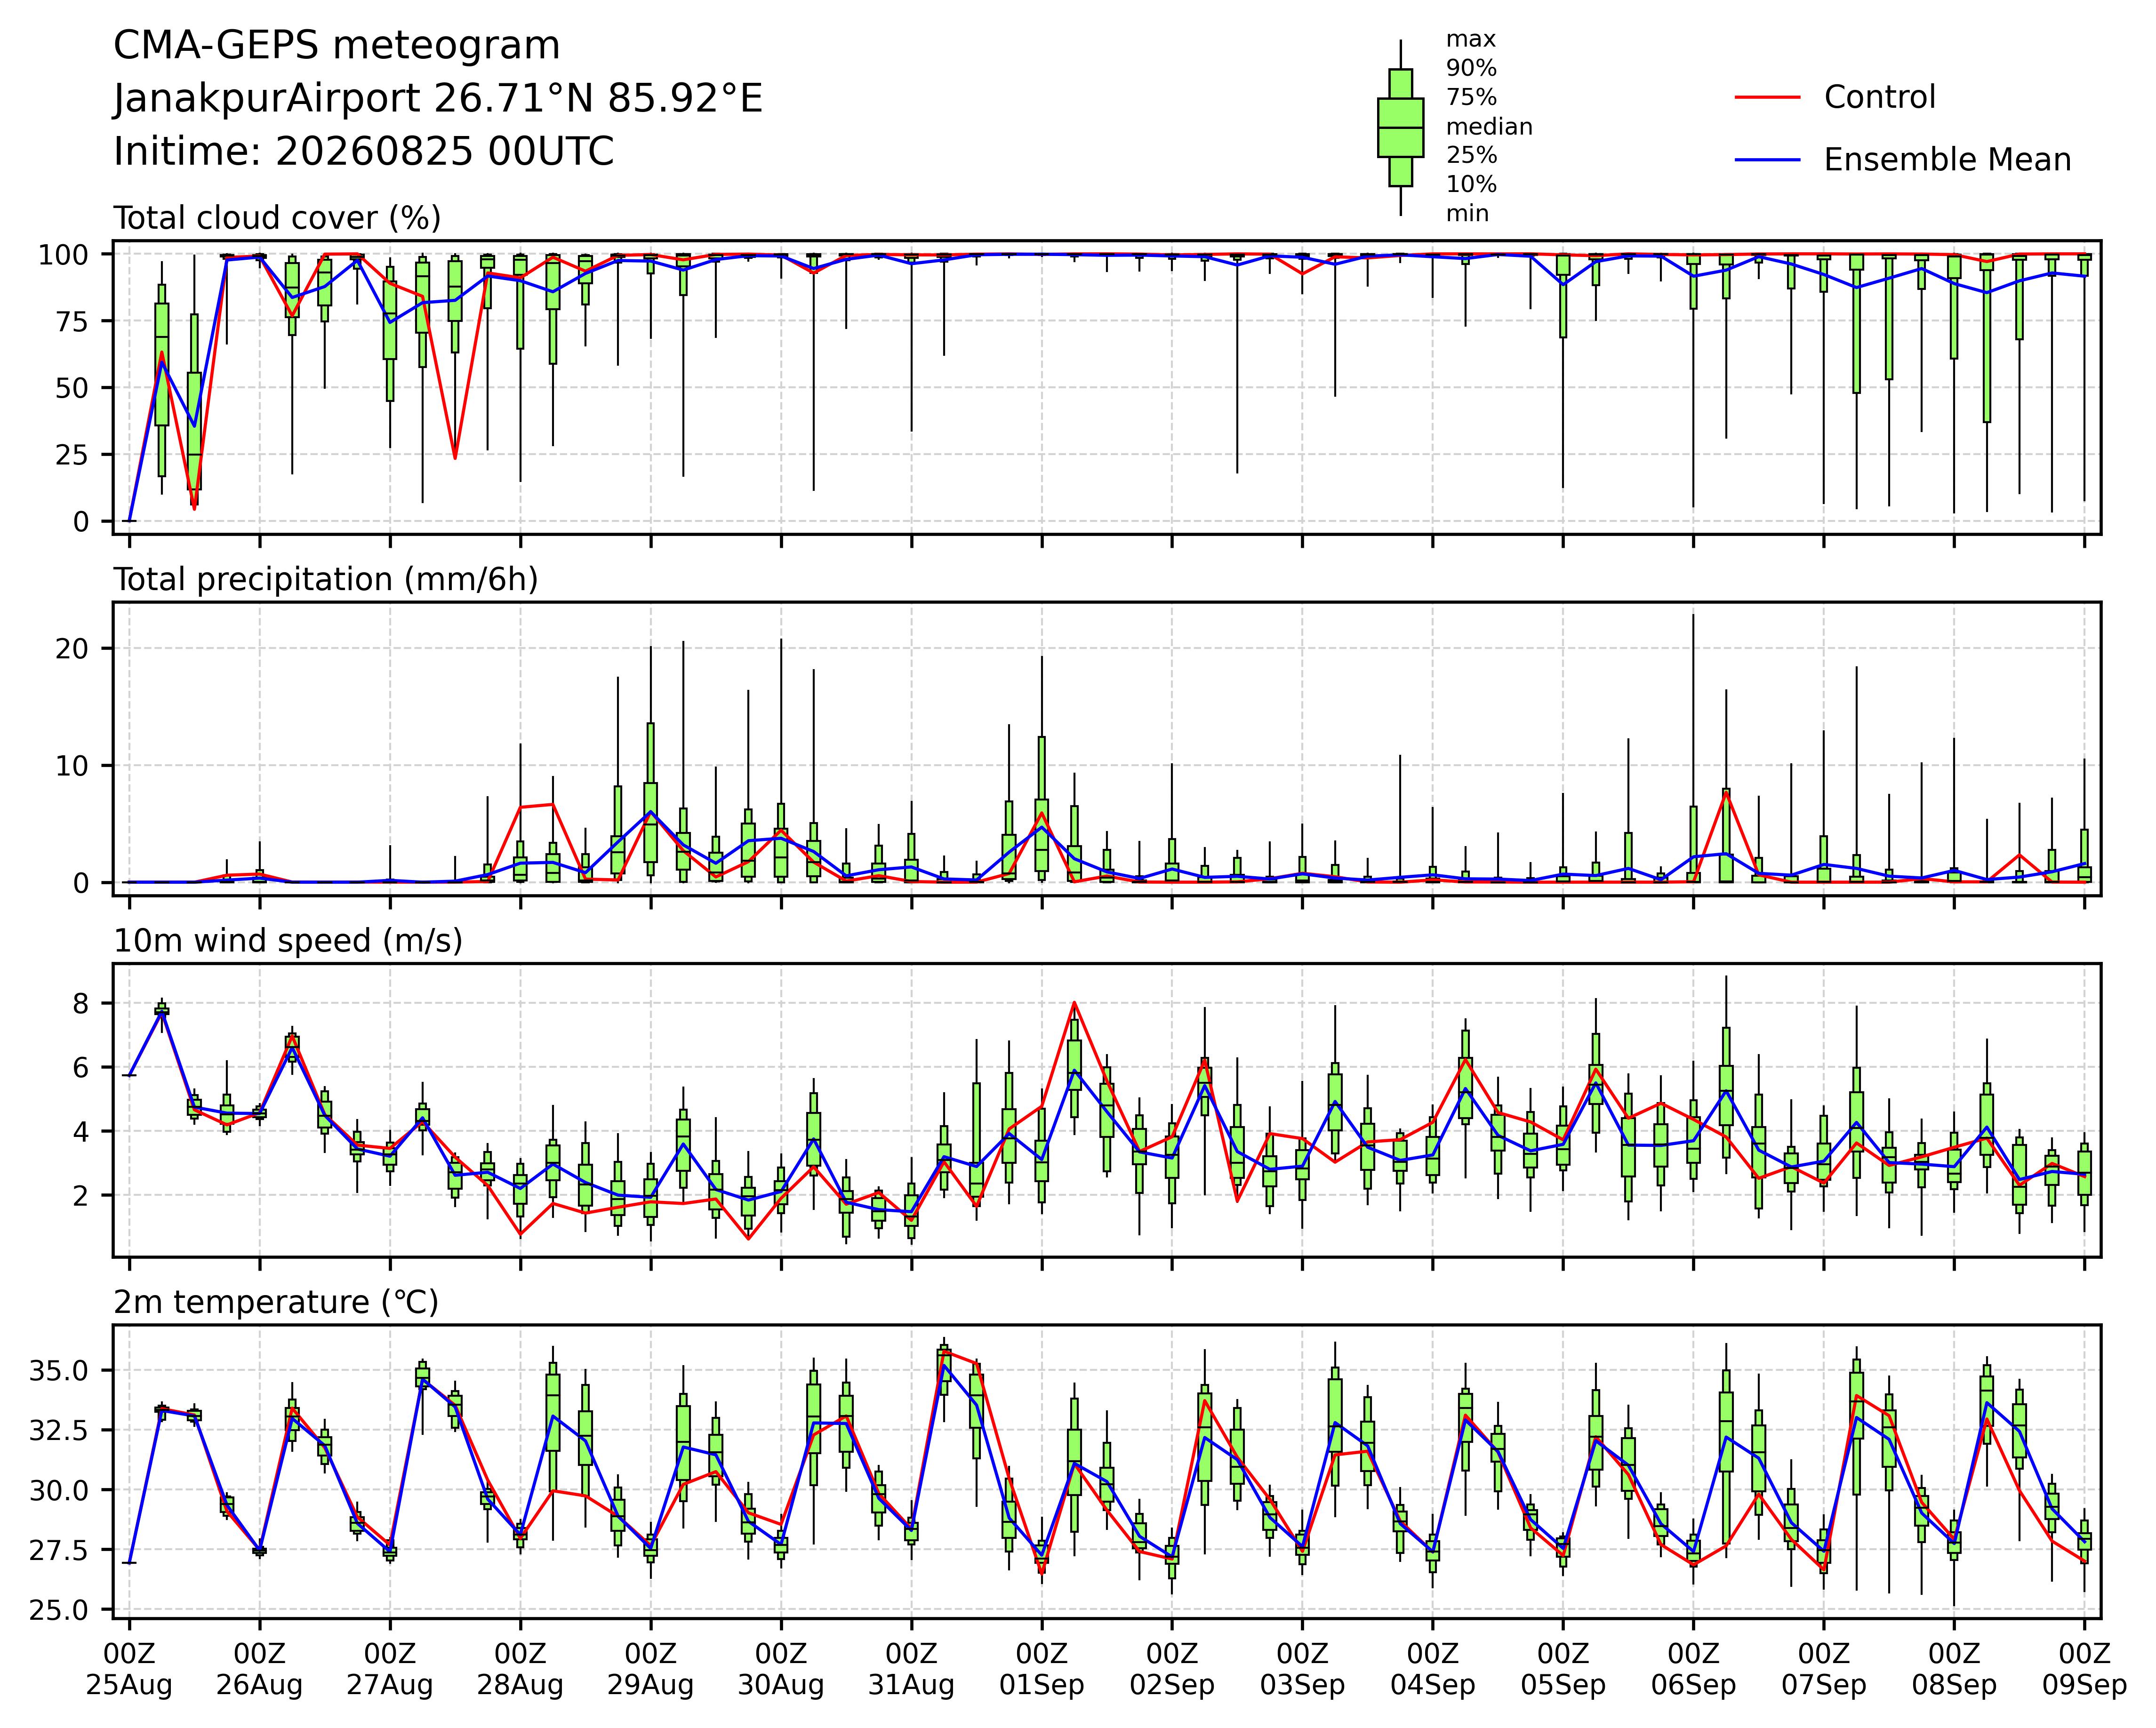The image size is (2156, 1728).
Task: Click the median label in box legend
Action: tap(1489, 127)
